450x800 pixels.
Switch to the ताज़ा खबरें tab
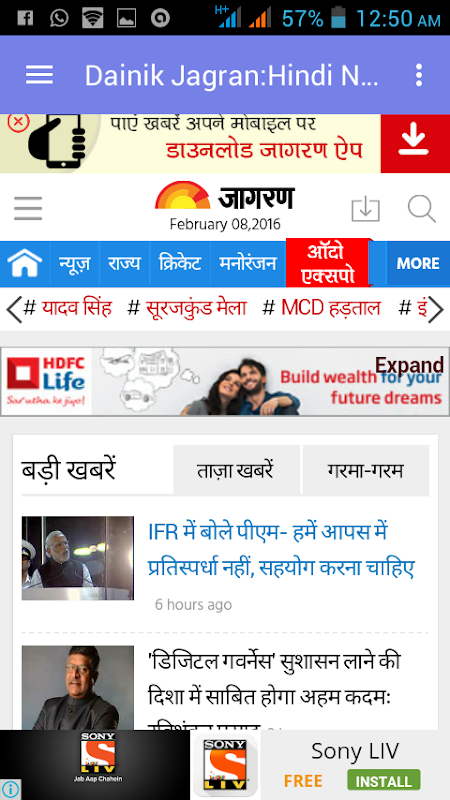[x=236, y=470]
